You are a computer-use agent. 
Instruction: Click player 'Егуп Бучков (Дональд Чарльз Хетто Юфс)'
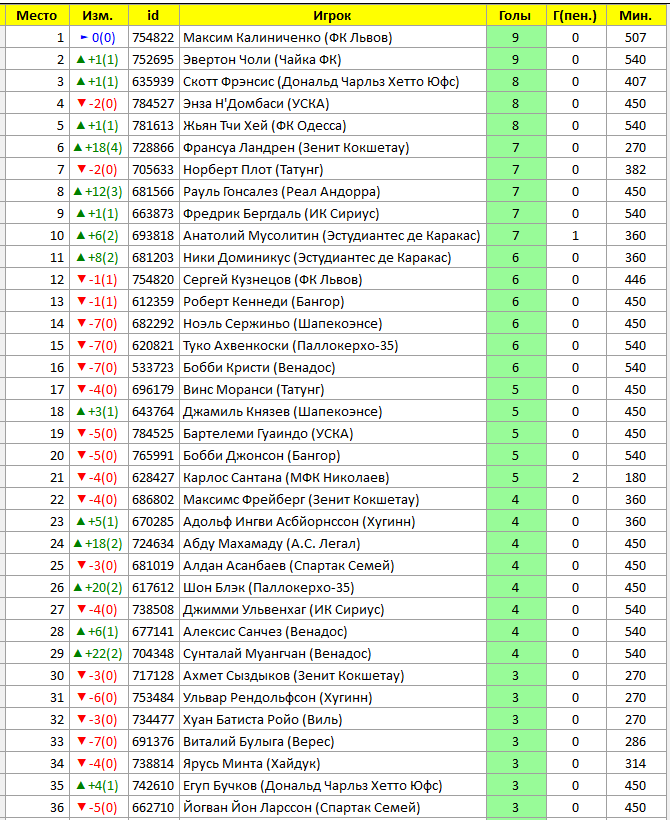tap(333, 785)
